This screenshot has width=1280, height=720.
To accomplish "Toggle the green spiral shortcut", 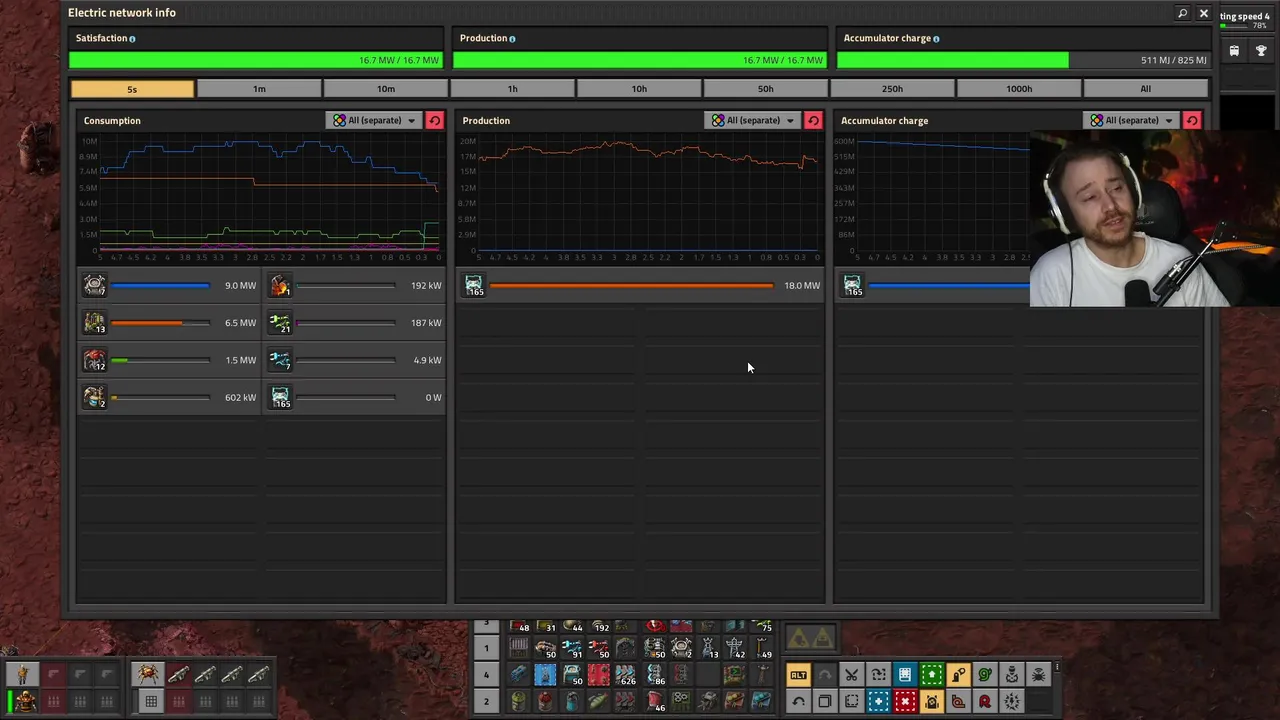I will (985, 675).
